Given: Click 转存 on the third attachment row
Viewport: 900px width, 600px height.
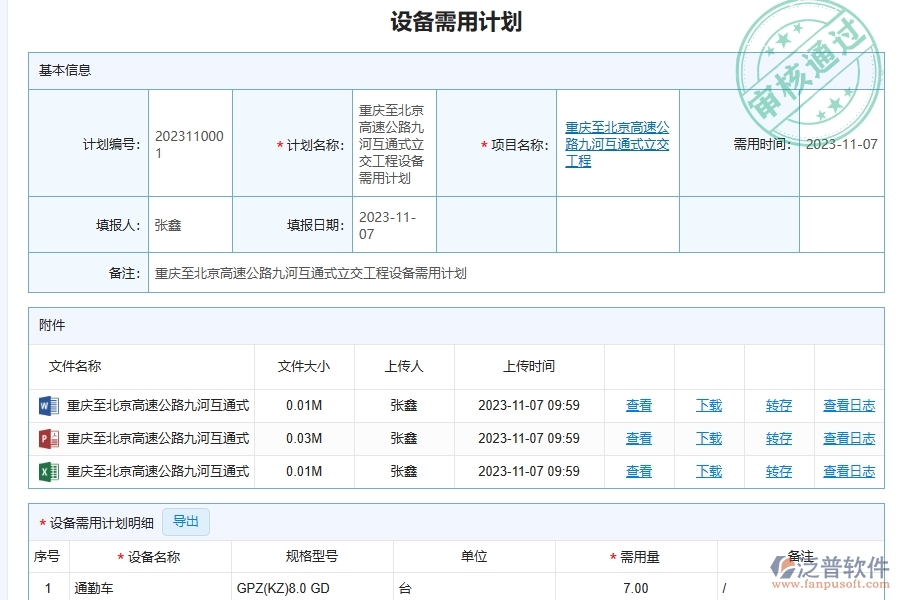Looking at the screenshot, I should tap(778, 471).
